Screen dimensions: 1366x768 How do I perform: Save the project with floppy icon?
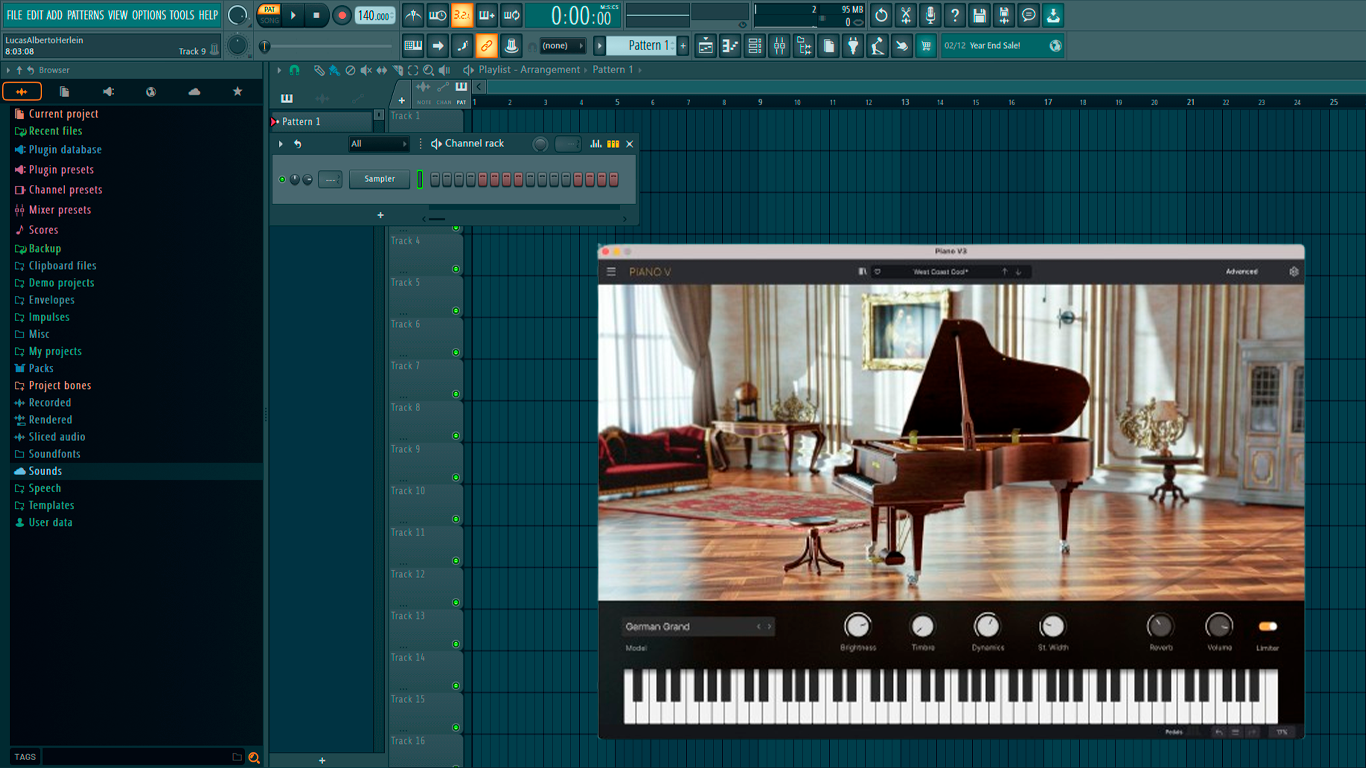pos(979,15)
